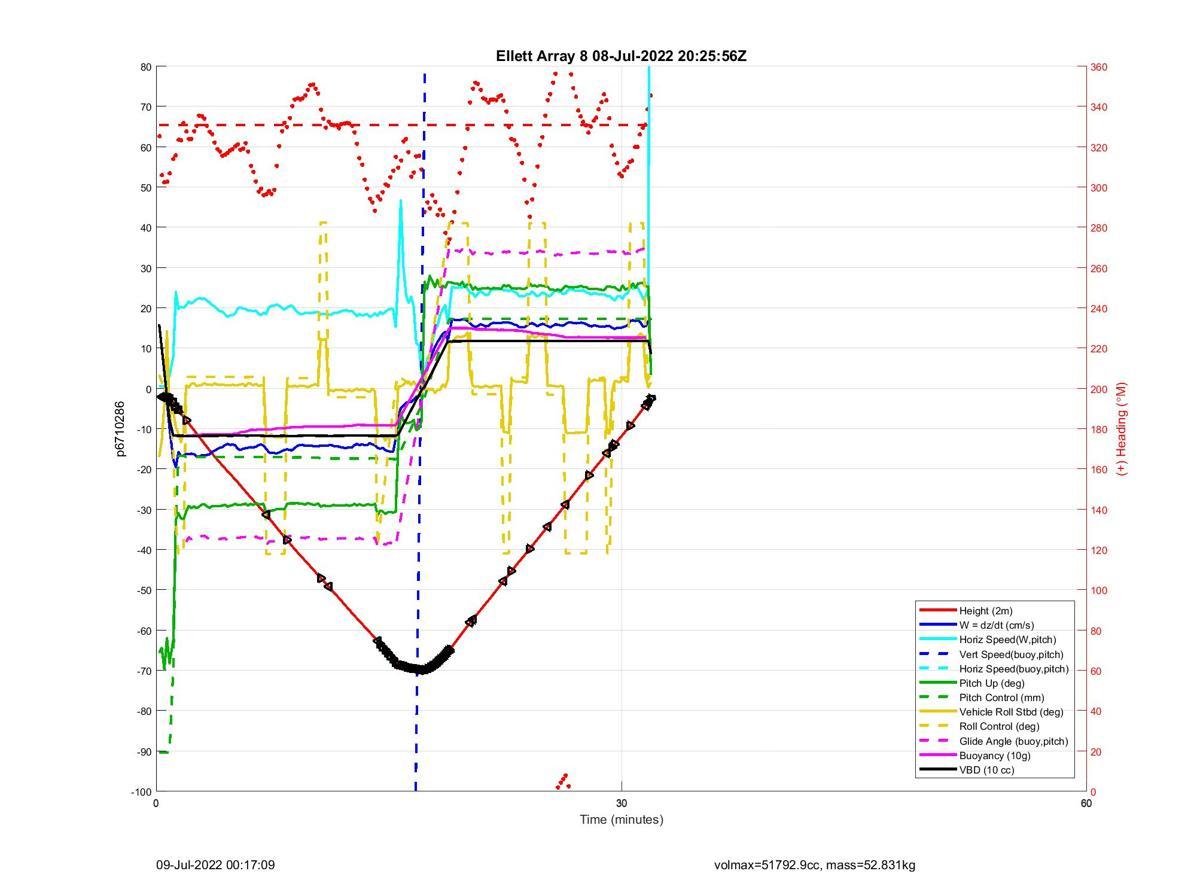Image resolution: width=1200 pixels, height=889 pixels.
Task: Select legend entry "Vert Speed(buoy,pitch)"
Action: [1011, 654]
